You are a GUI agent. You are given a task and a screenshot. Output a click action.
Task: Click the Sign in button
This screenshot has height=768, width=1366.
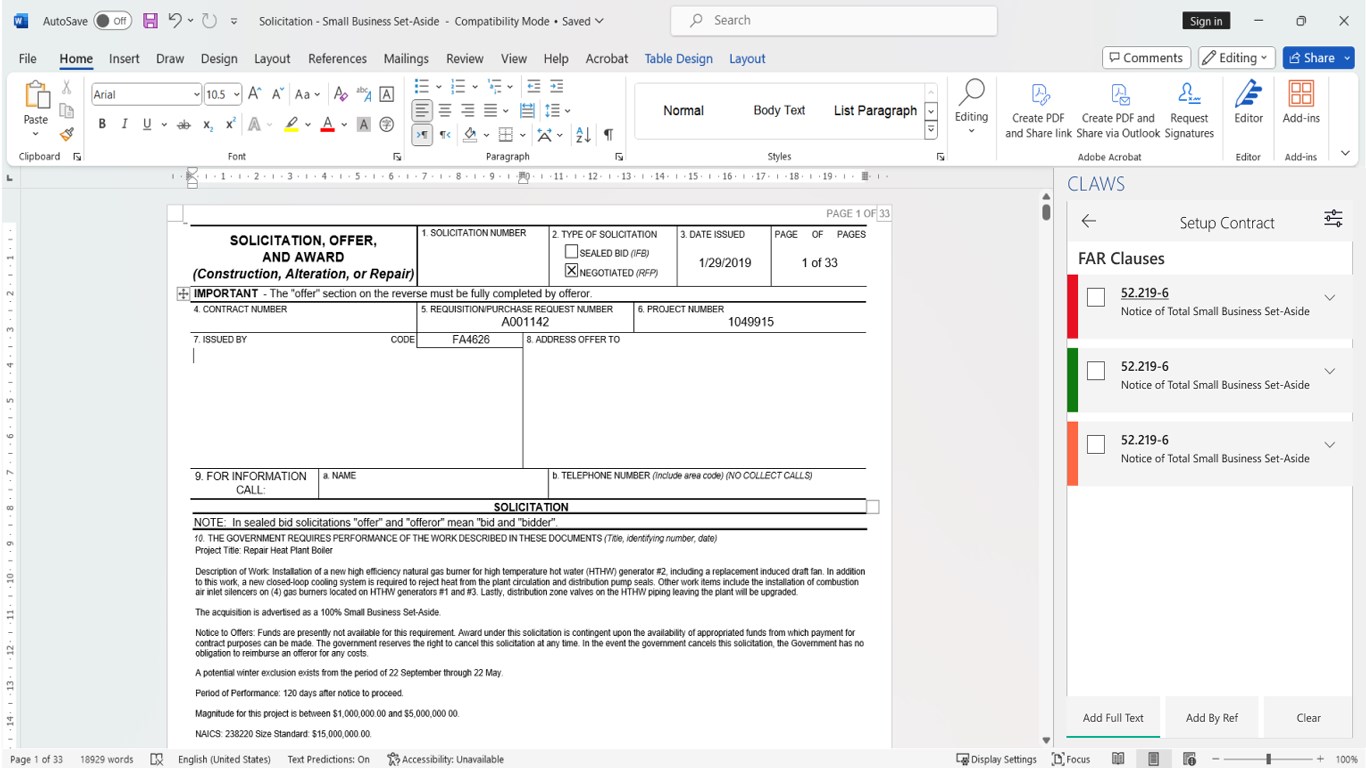pyautogui.click(x=1206, y=21)
